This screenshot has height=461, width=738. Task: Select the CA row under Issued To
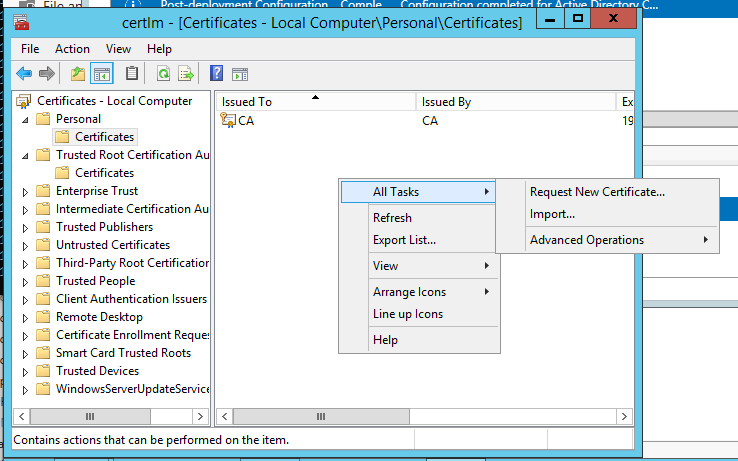point(246,121)
